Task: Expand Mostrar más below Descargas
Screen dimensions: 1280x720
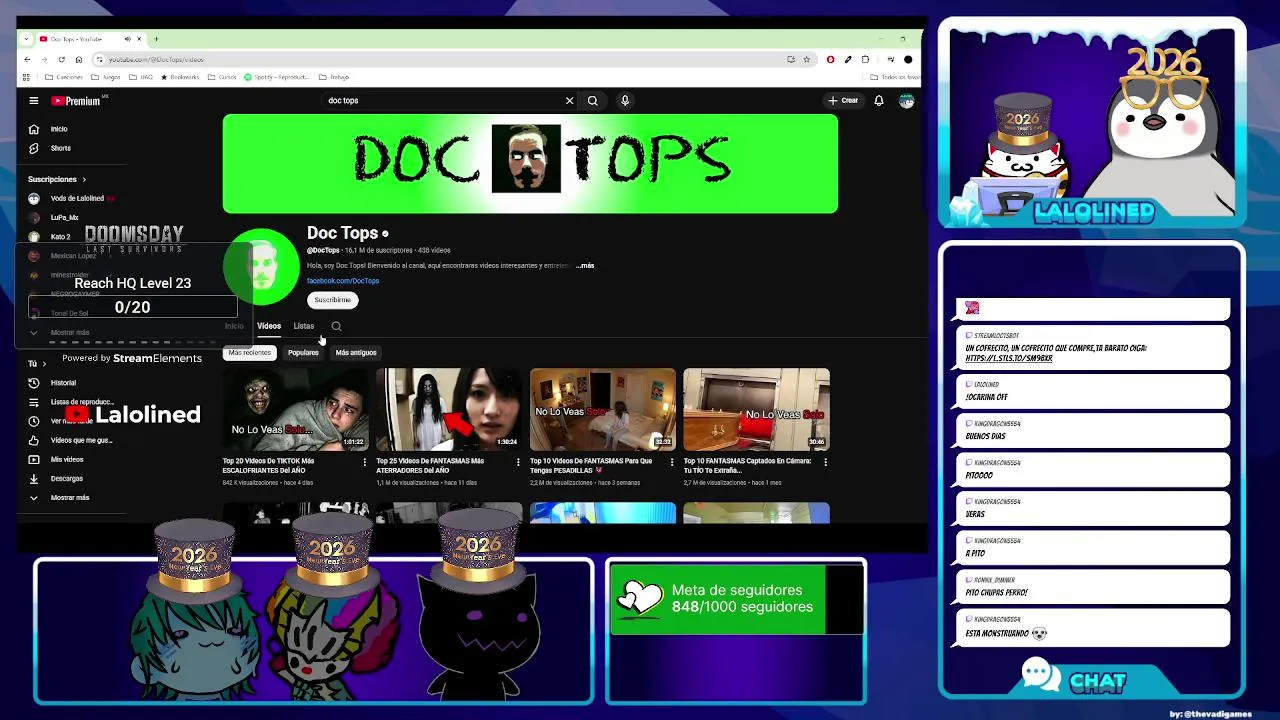Action: tap(61, 497)
